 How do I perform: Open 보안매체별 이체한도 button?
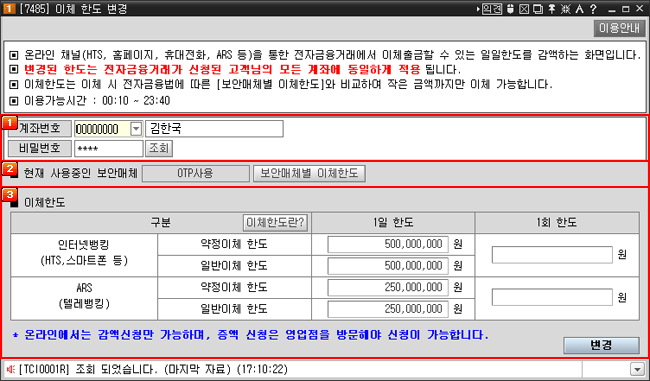309,173
